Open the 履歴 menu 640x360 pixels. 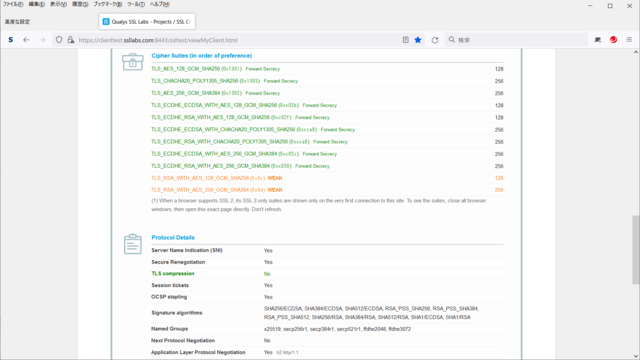(80, 4)
